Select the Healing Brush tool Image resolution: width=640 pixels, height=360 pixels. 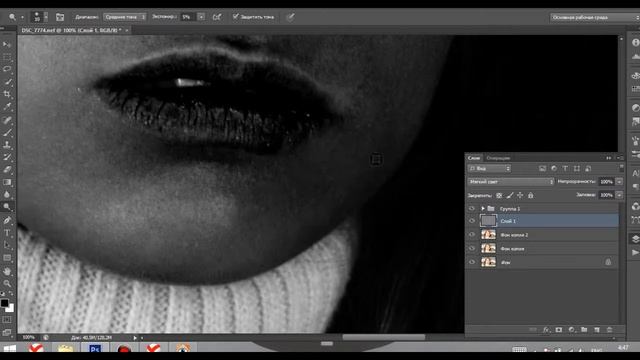pyautogui.click(x=7, y=120)
